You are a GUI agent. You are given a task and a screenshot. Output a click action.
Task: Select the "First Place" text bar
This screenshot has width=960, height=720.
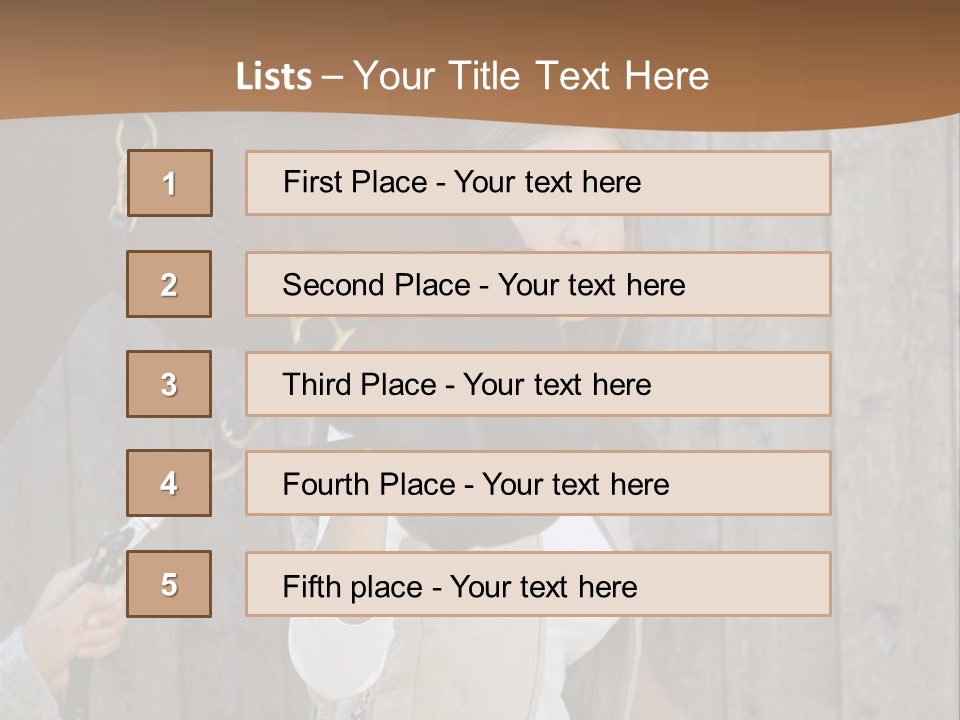[x=538, y=183]
